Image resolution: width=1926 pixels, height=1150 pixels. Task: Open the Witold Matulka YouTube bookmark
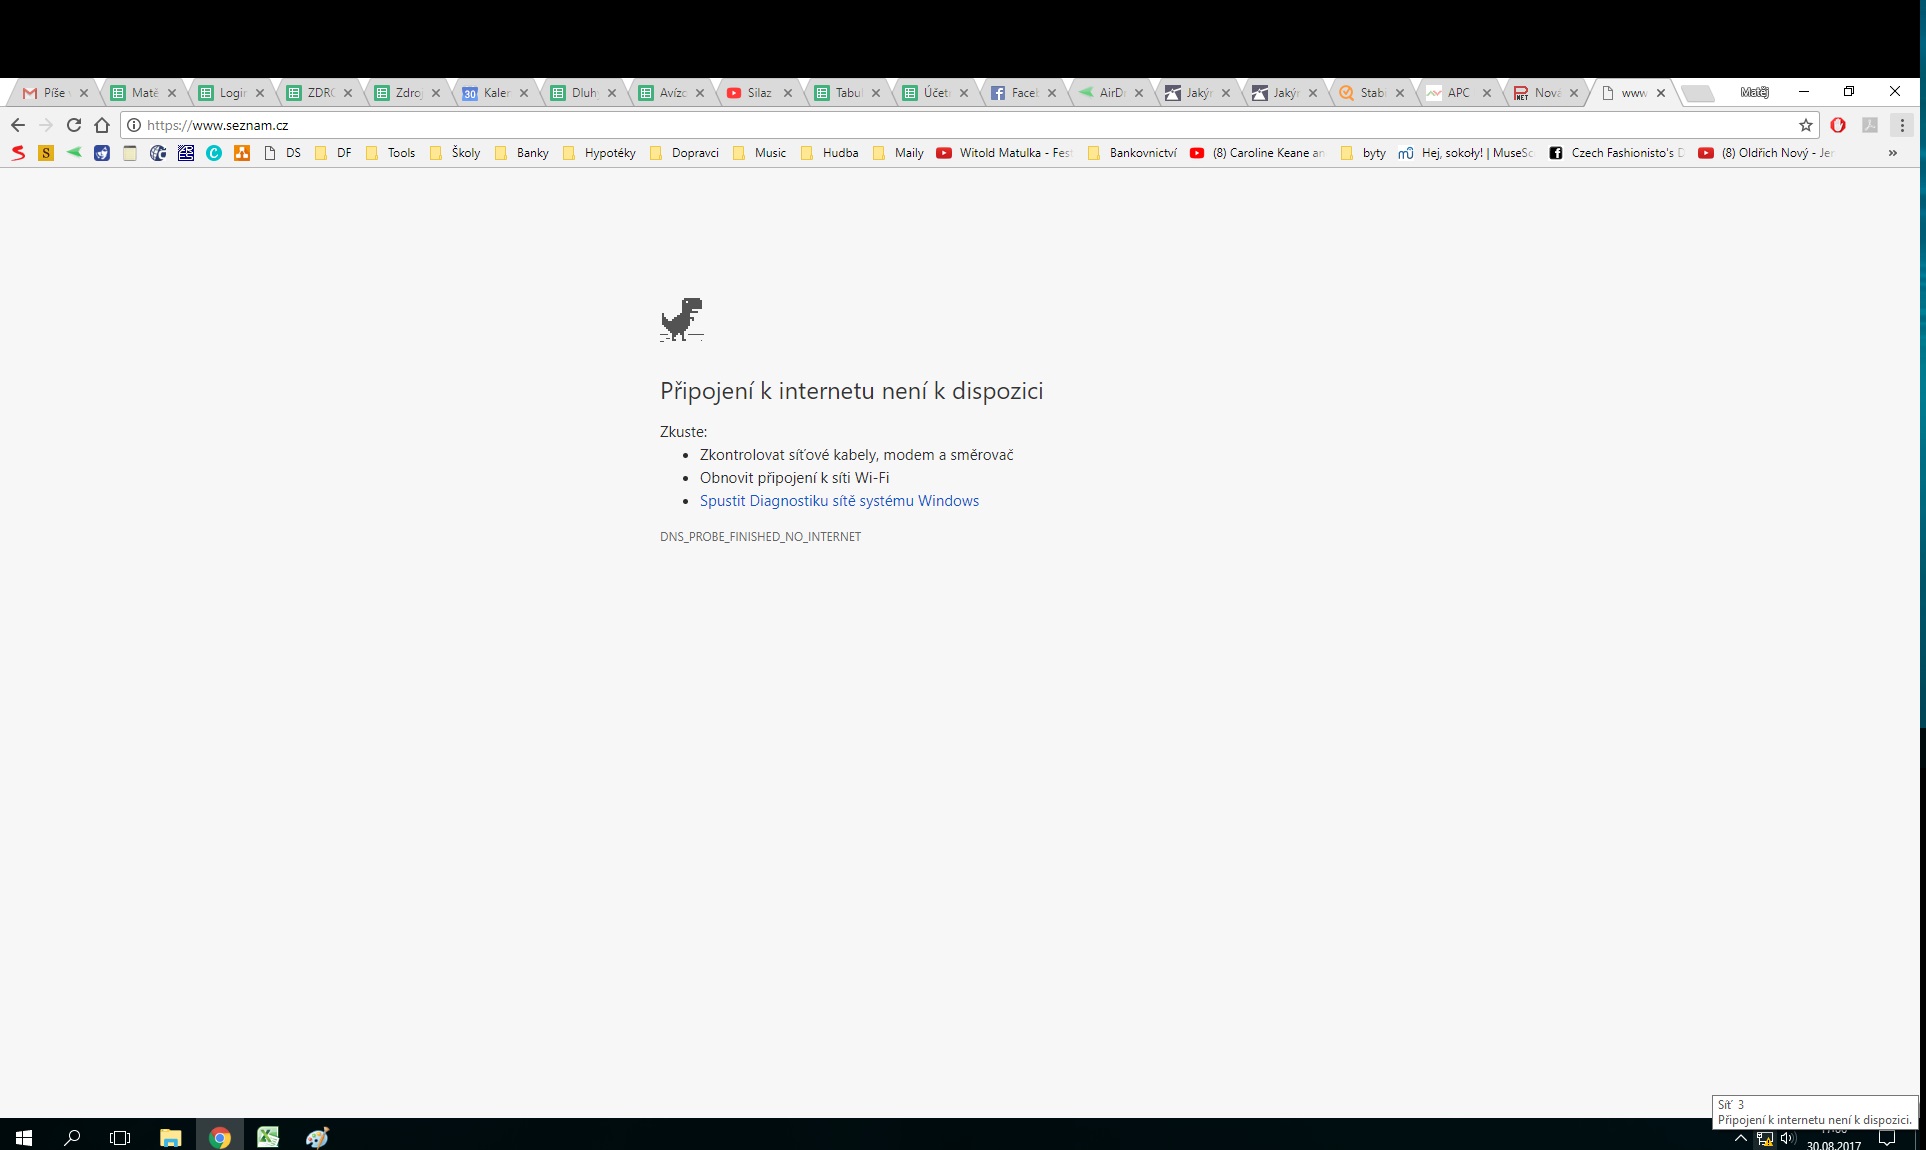coord(1004,153)
